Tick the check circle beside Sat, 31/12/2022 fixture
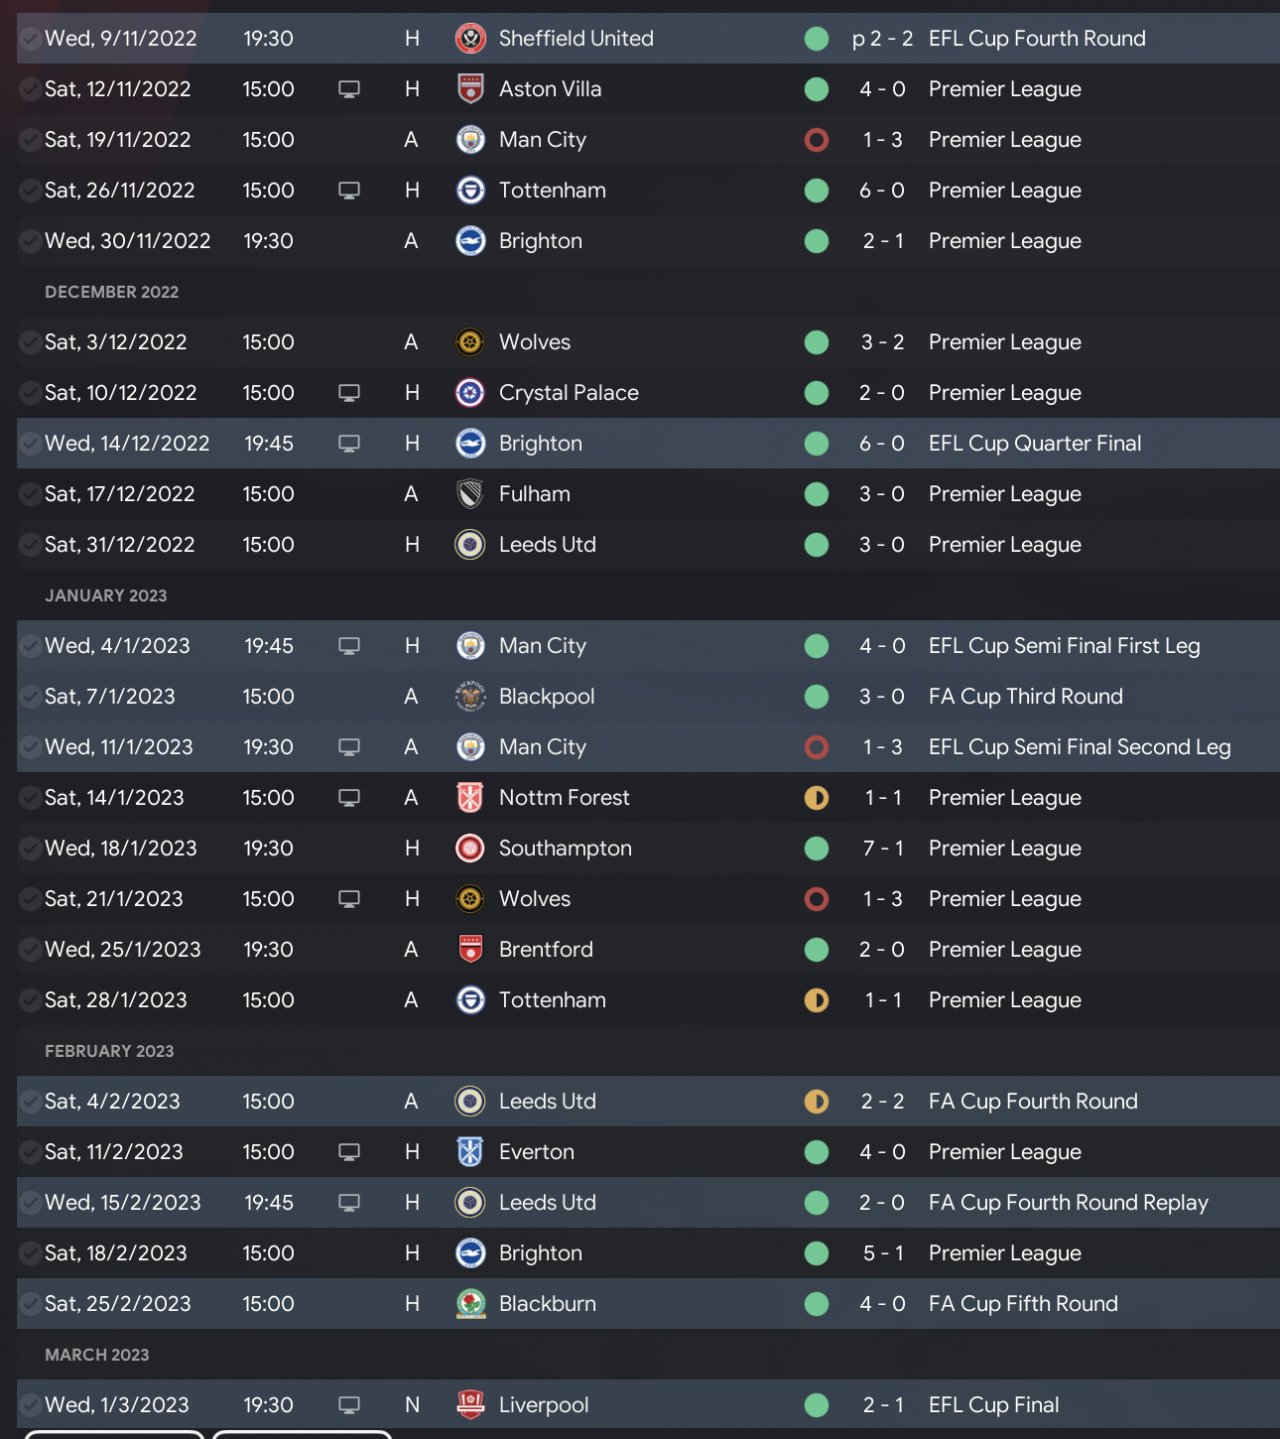Viewport: 1280px width, 1439px height. click(x=30, y=545)
